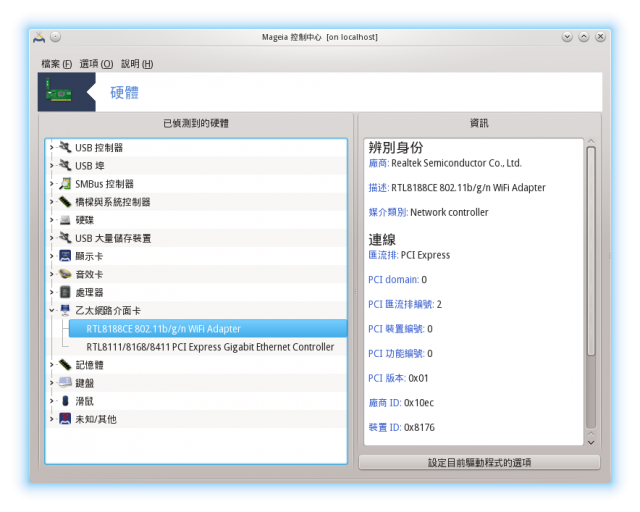Expand the 鍵盤 tree node
The height and width of the screenshot is (512, 640).
tap(51, 383)
